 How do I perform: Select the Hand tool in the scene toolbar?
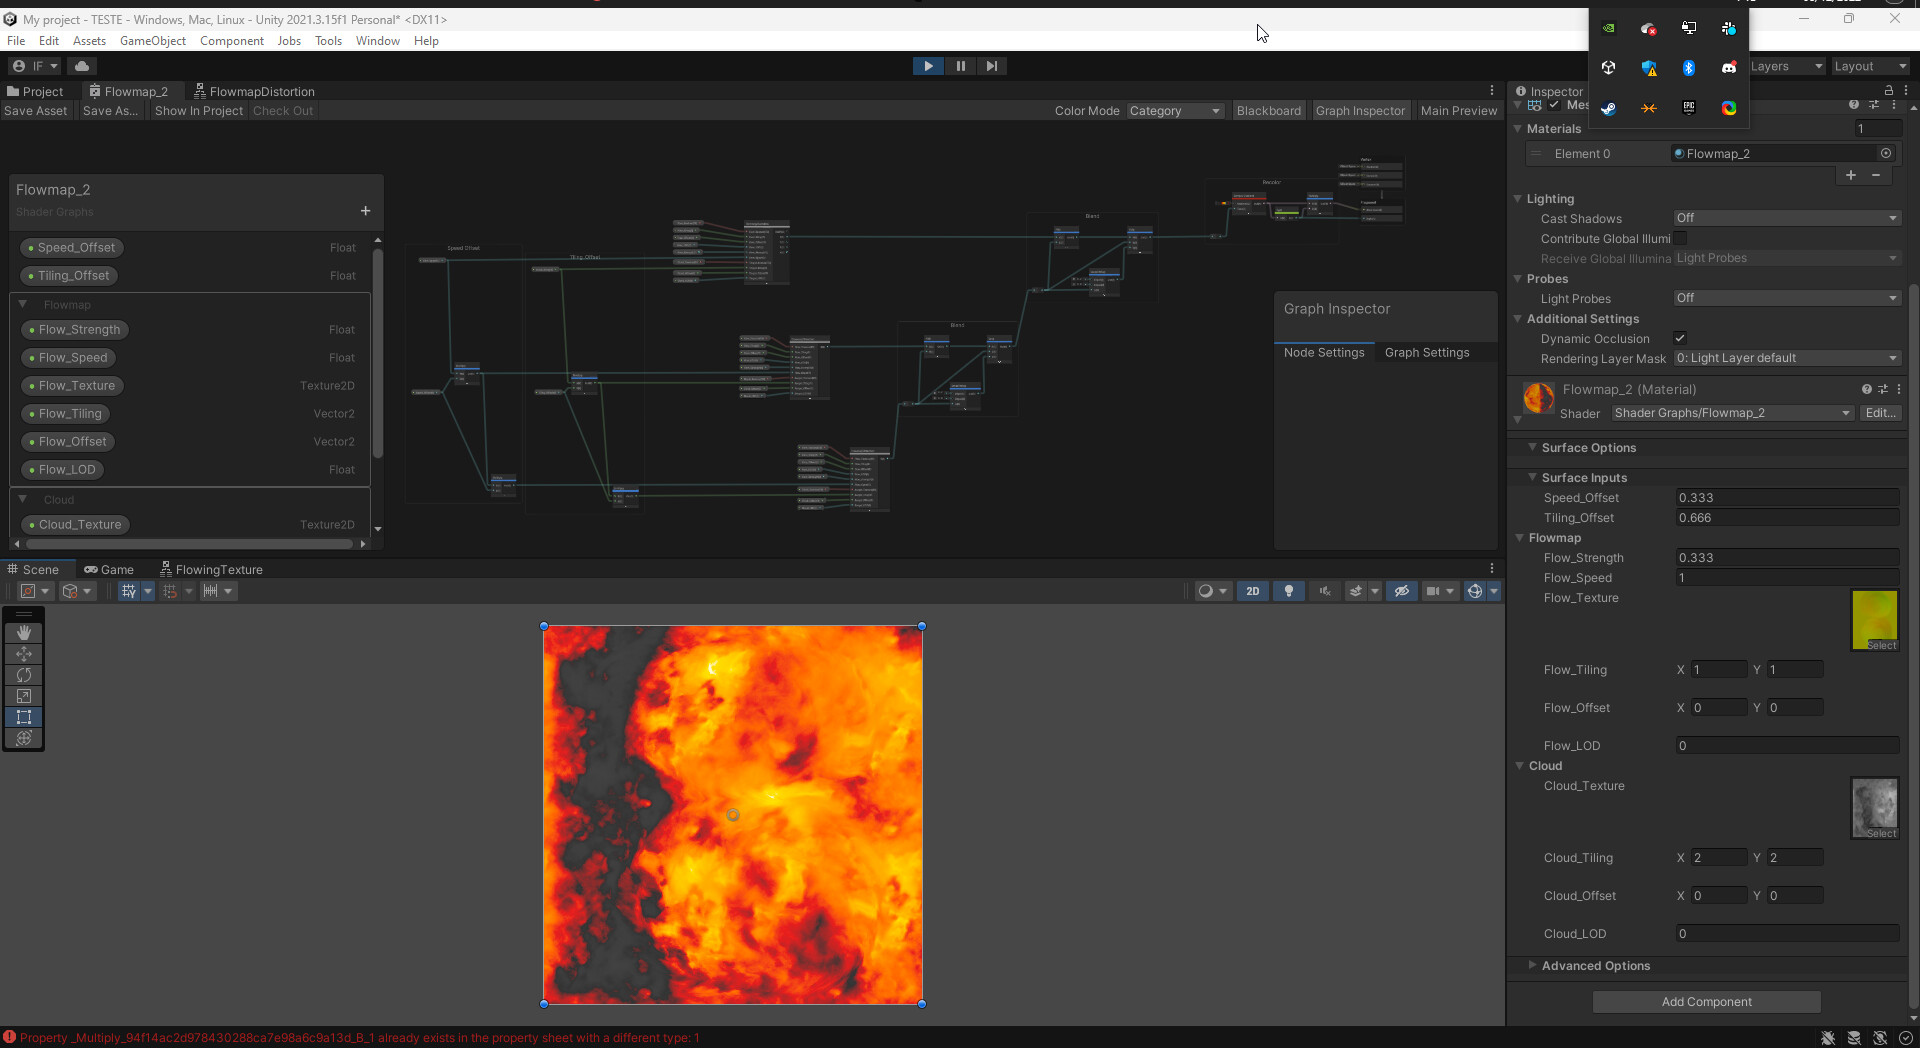(x=23, y=632)
